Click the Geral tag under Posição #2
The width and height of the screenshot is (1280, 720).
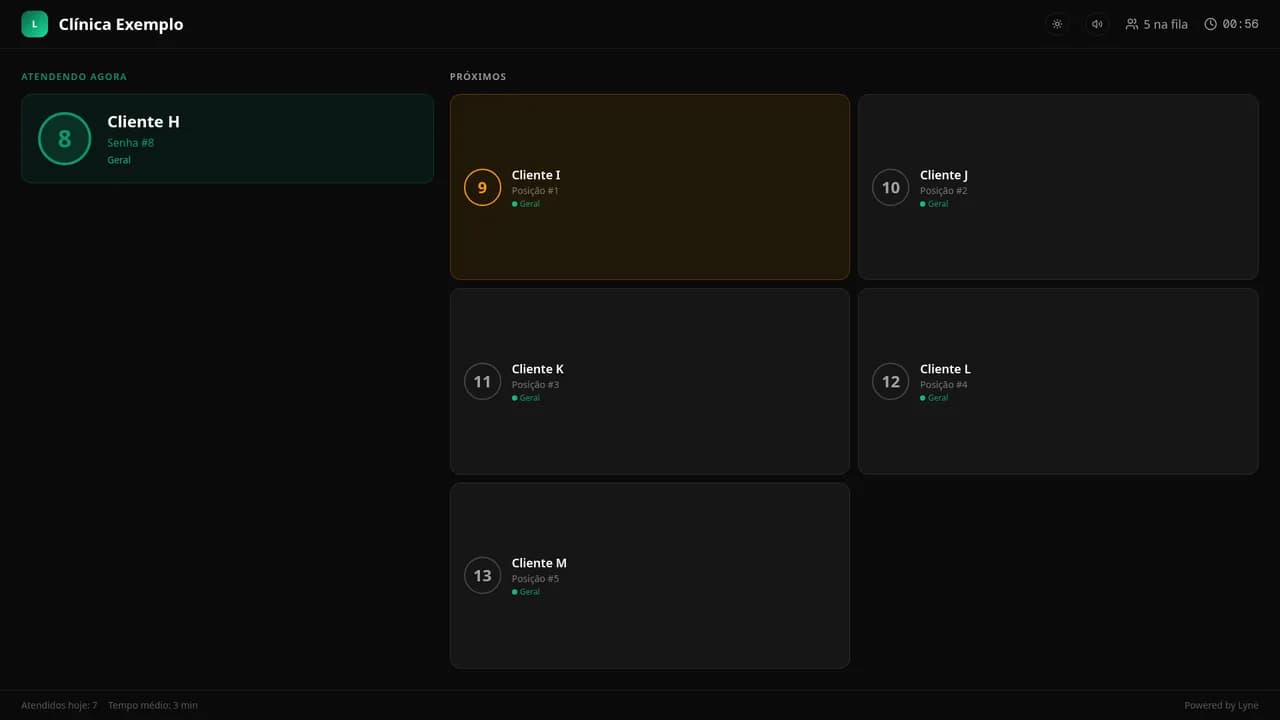point(934,204)
